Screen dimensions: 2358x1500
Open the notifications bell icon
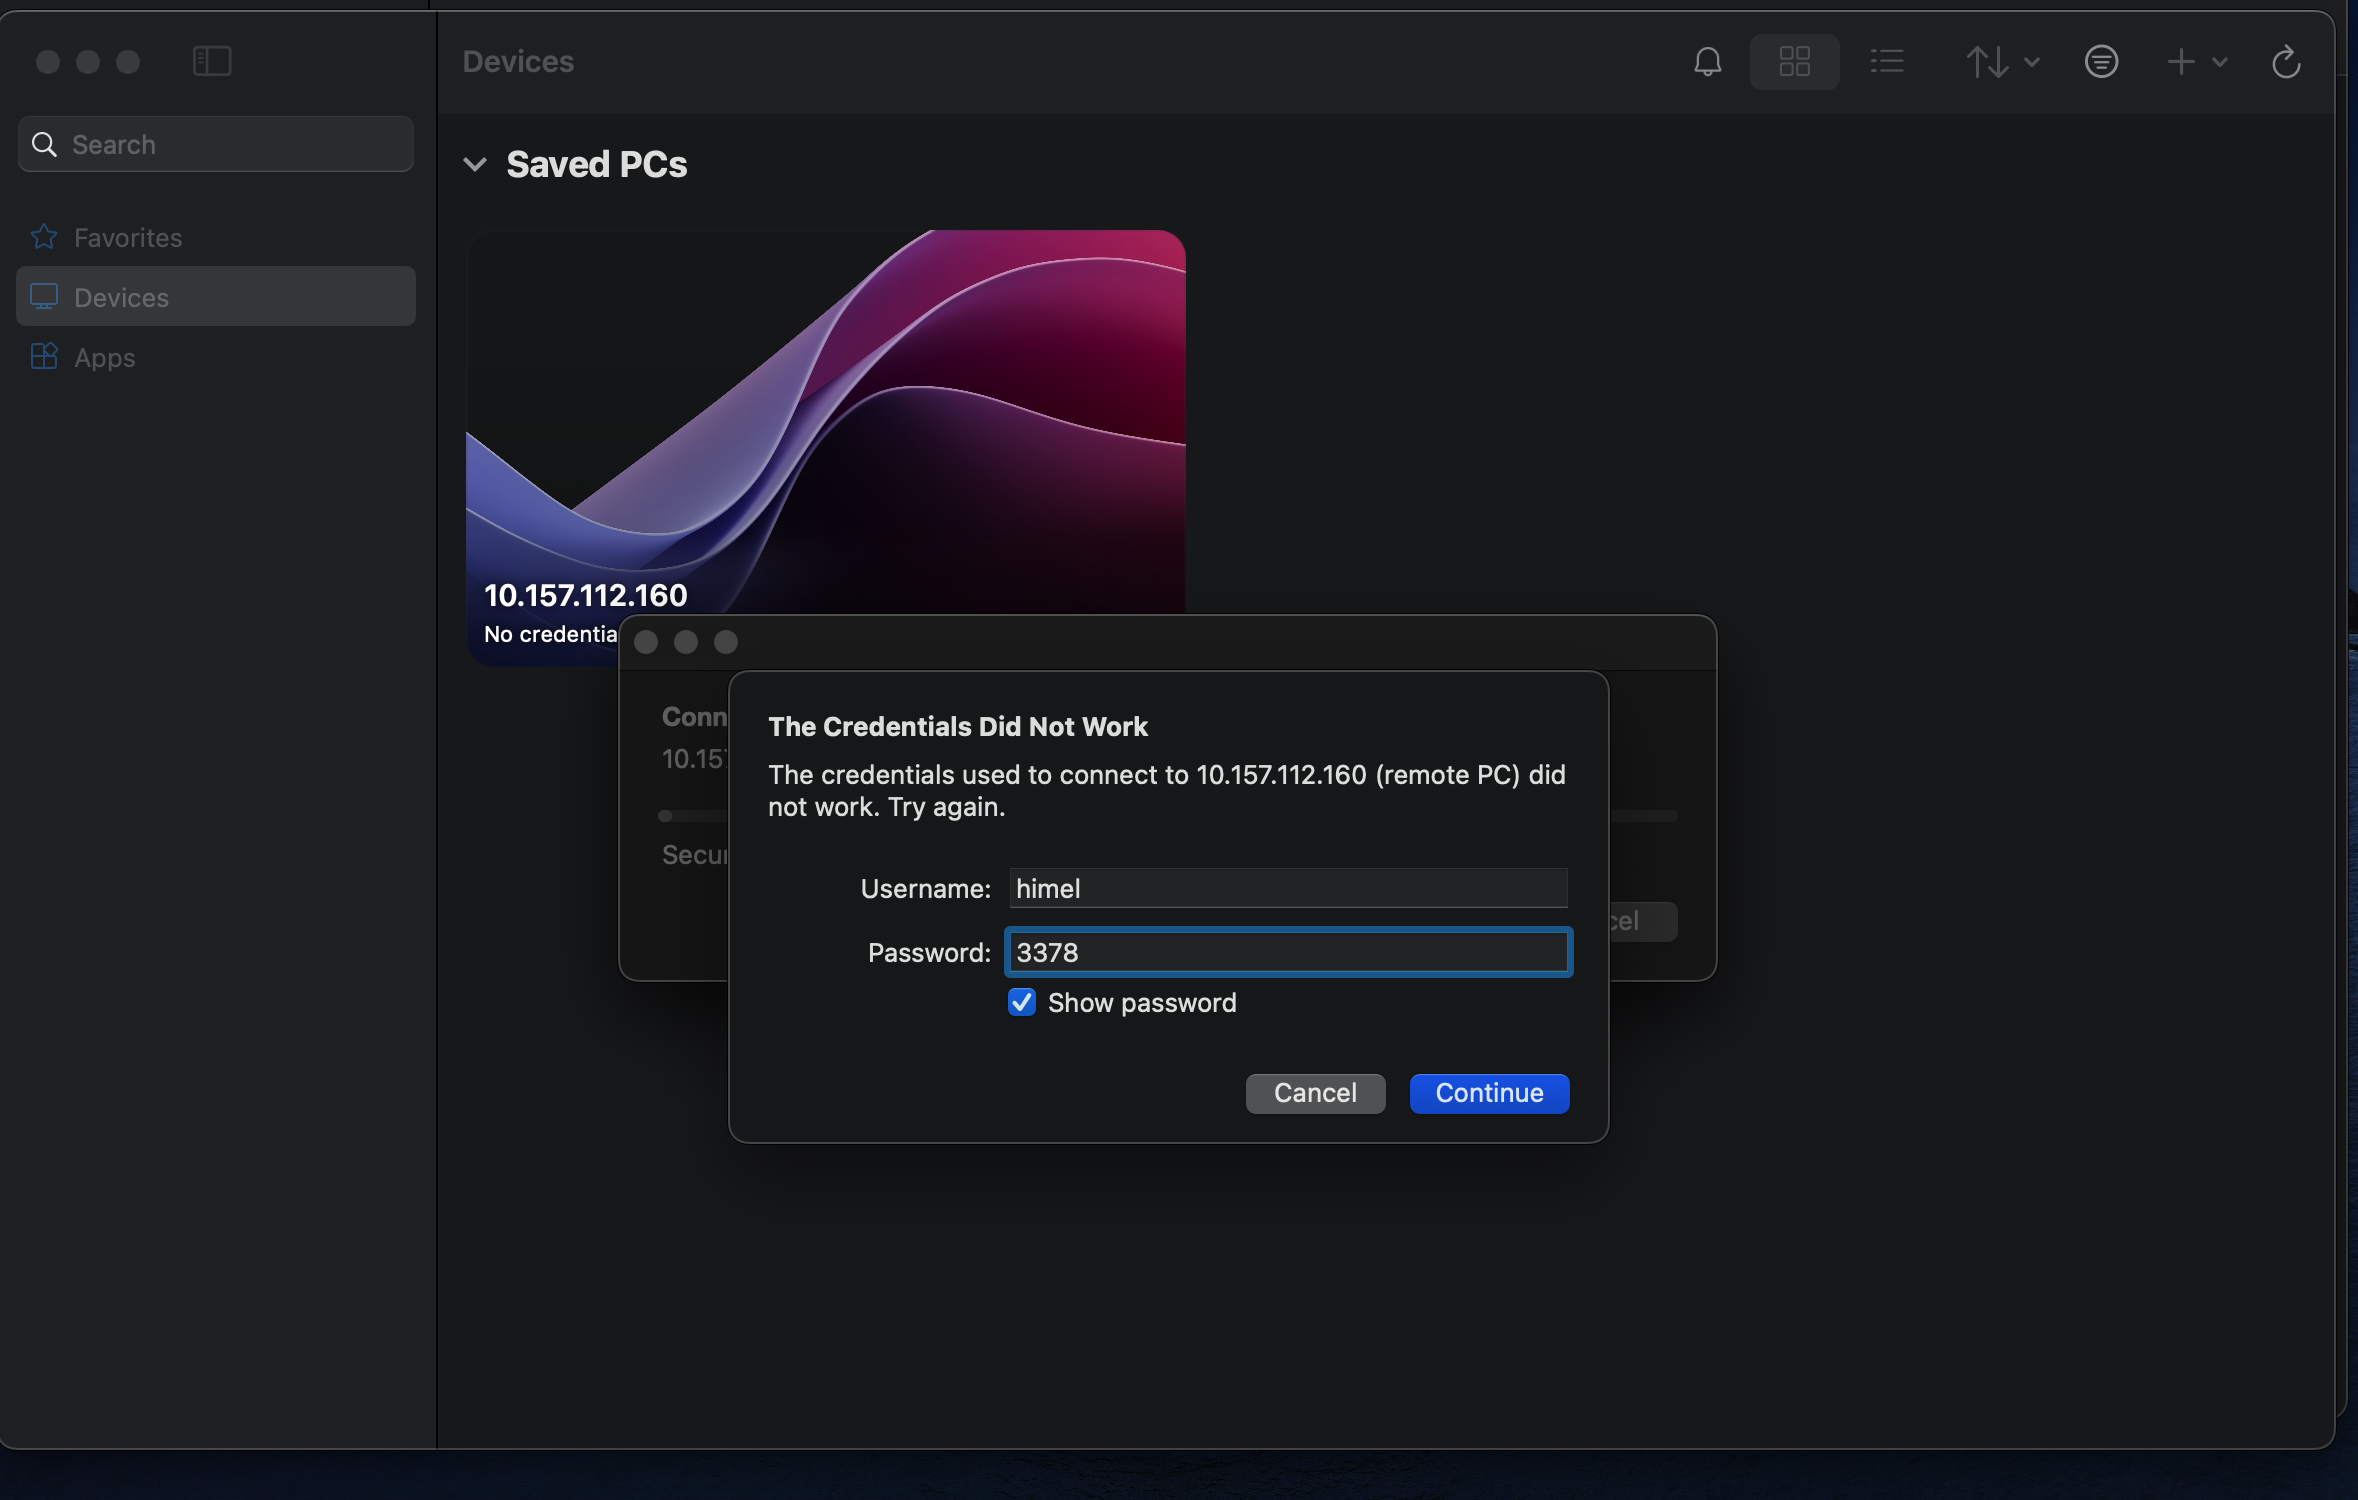pos(1707,62)
